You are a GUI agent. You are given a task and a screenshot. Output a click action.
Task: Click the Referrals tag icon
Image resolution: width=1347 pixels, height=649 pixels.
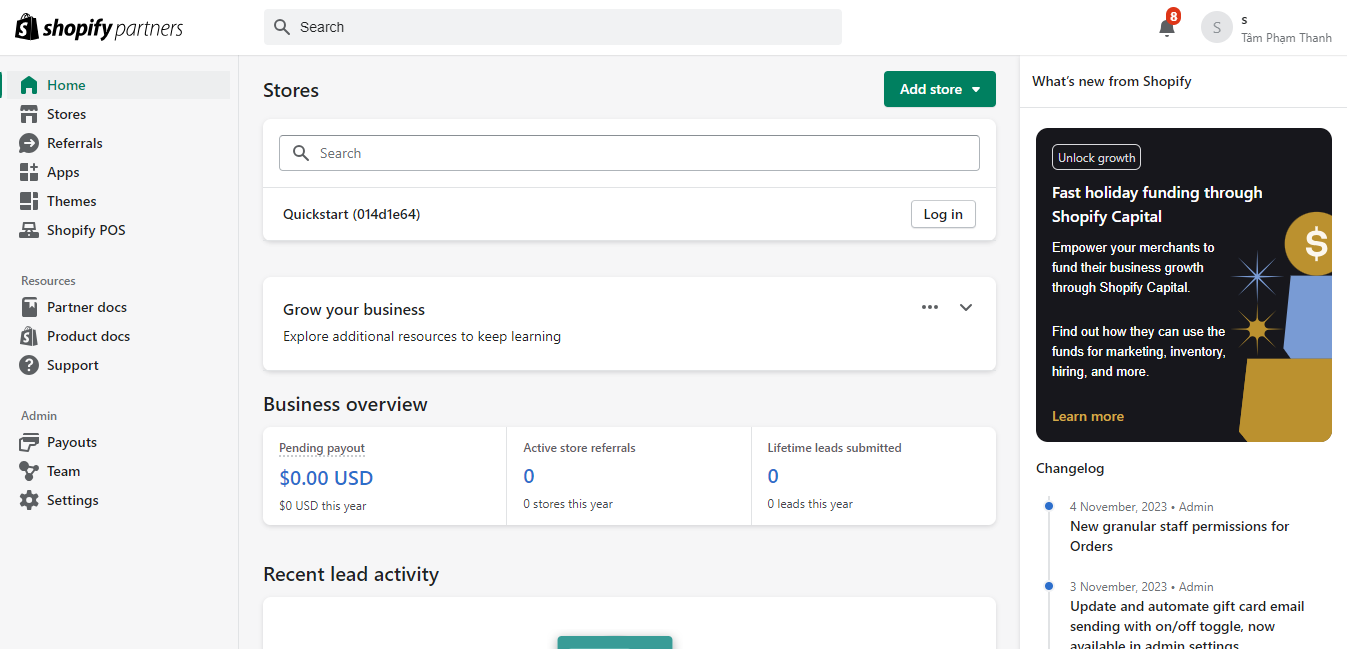[29, 142]
